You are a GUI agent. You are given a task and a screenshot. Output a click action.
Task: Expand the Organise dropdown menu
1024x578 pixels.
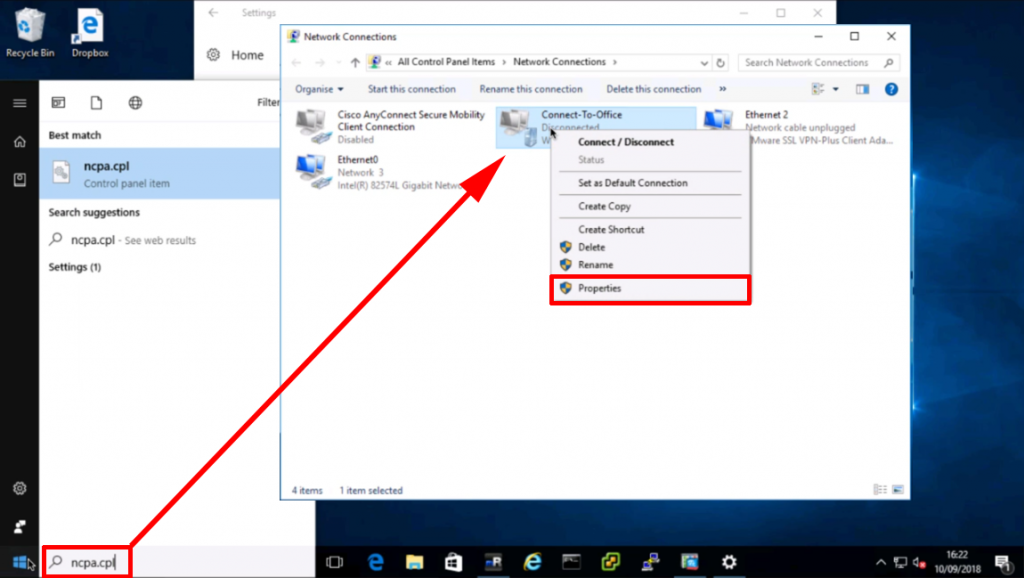(x=319, y=89)
